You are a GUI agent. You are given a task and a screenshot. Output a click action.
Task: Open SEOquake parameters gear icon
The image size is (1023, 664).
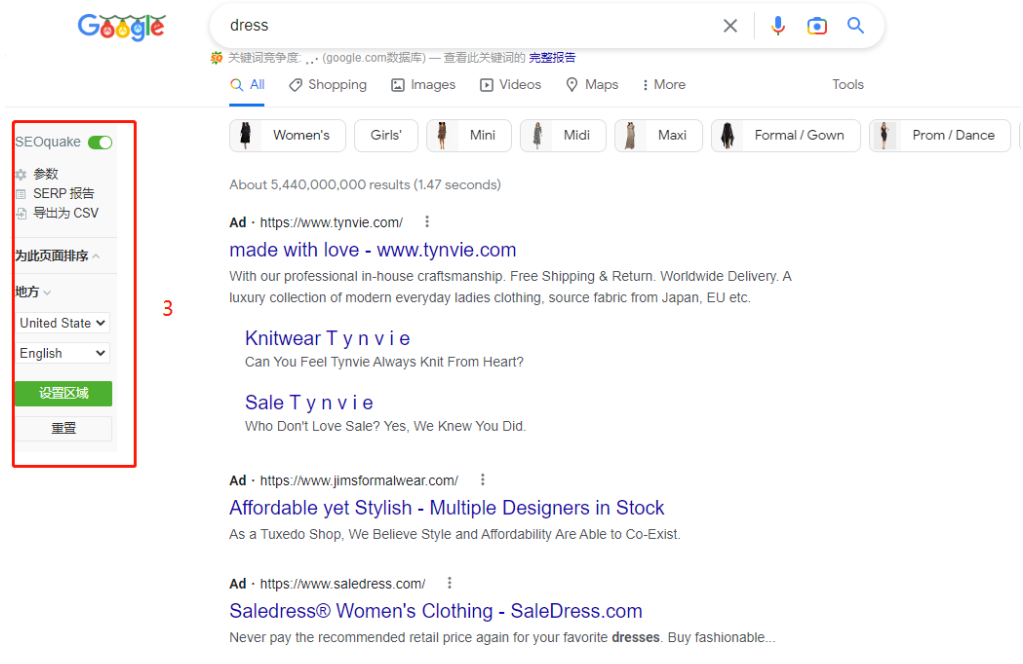[x=21, y=174]
